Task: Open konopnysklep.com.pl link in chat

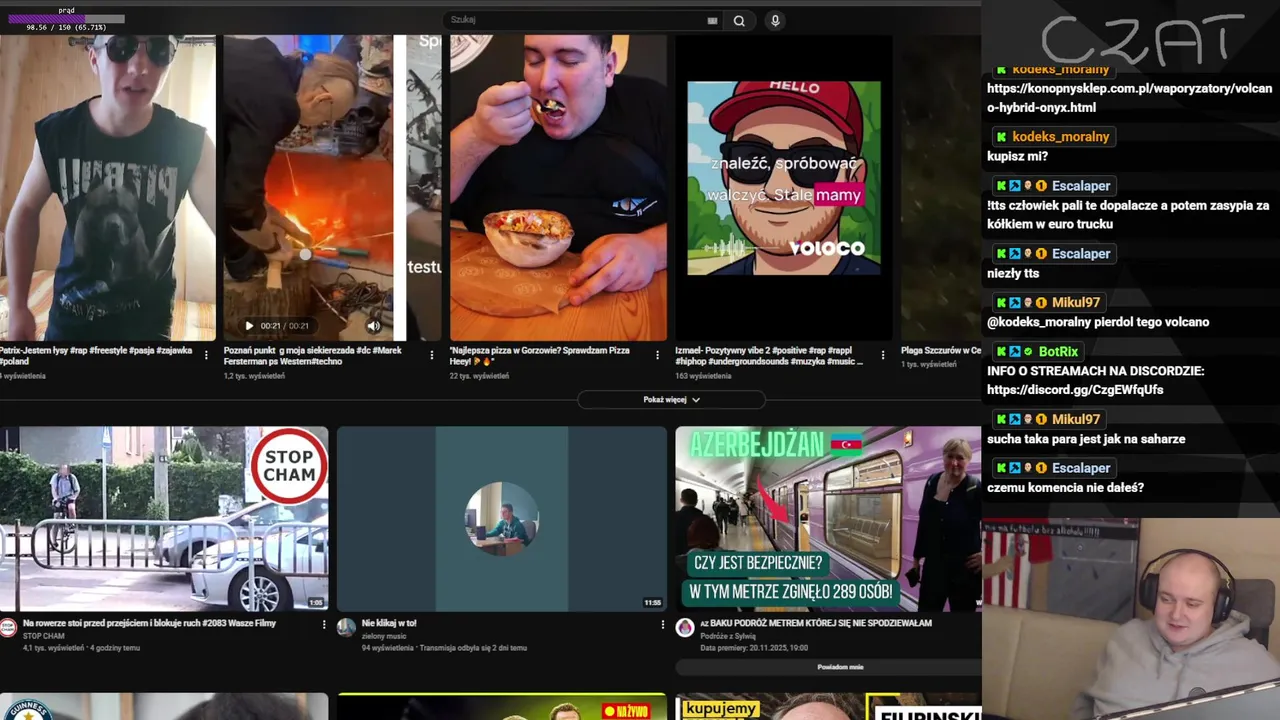Action: [1129, 98]
